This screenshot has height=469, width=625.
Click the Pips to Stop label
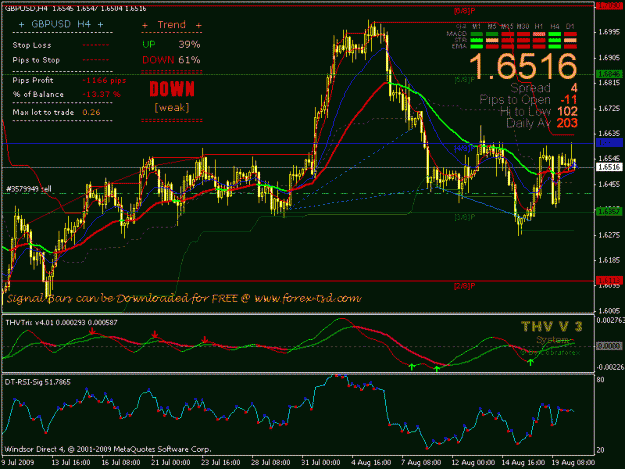coord(36,60)
